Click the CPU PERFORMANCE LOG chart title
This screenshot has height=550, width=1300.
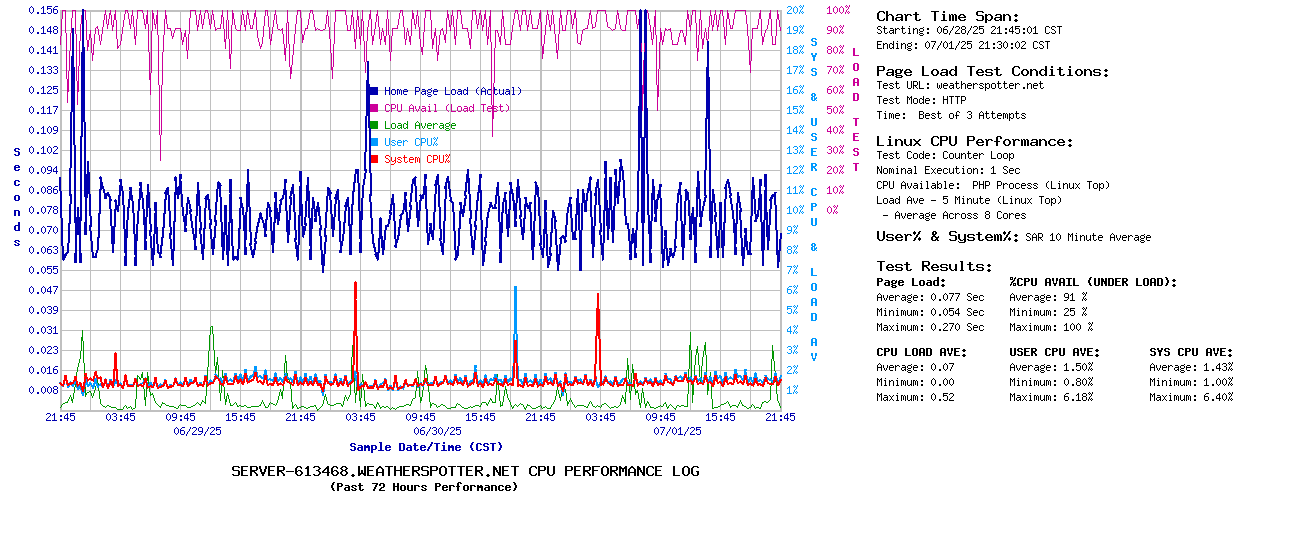pyautogui.click(x=465, y=471)
